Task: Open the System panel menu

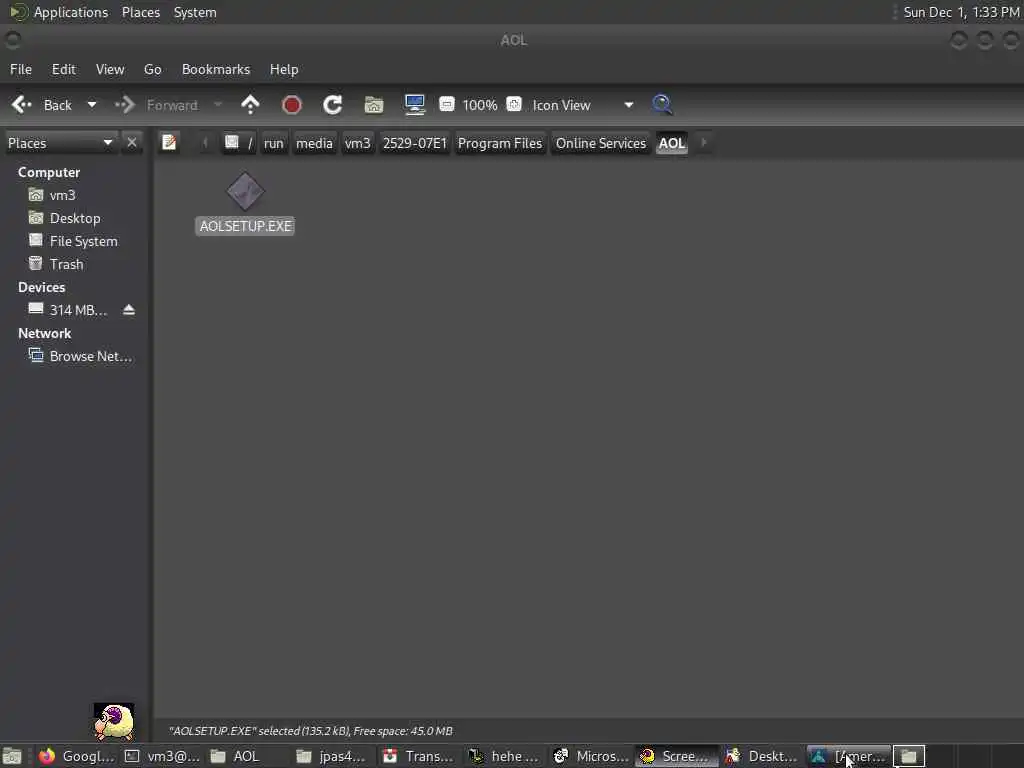Action: (195, 12)
